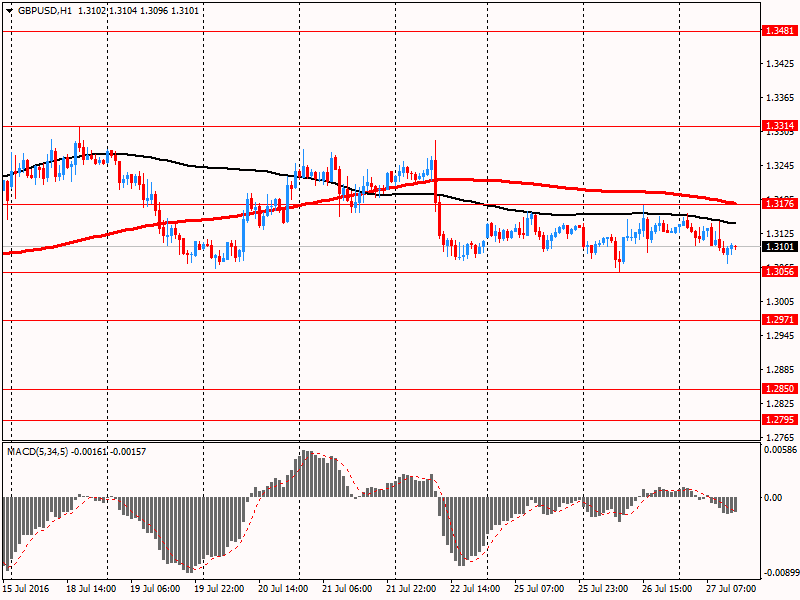
Task: Select the 1.3481 red price level label
Action: pyautogui.click(x=780, y=31)
